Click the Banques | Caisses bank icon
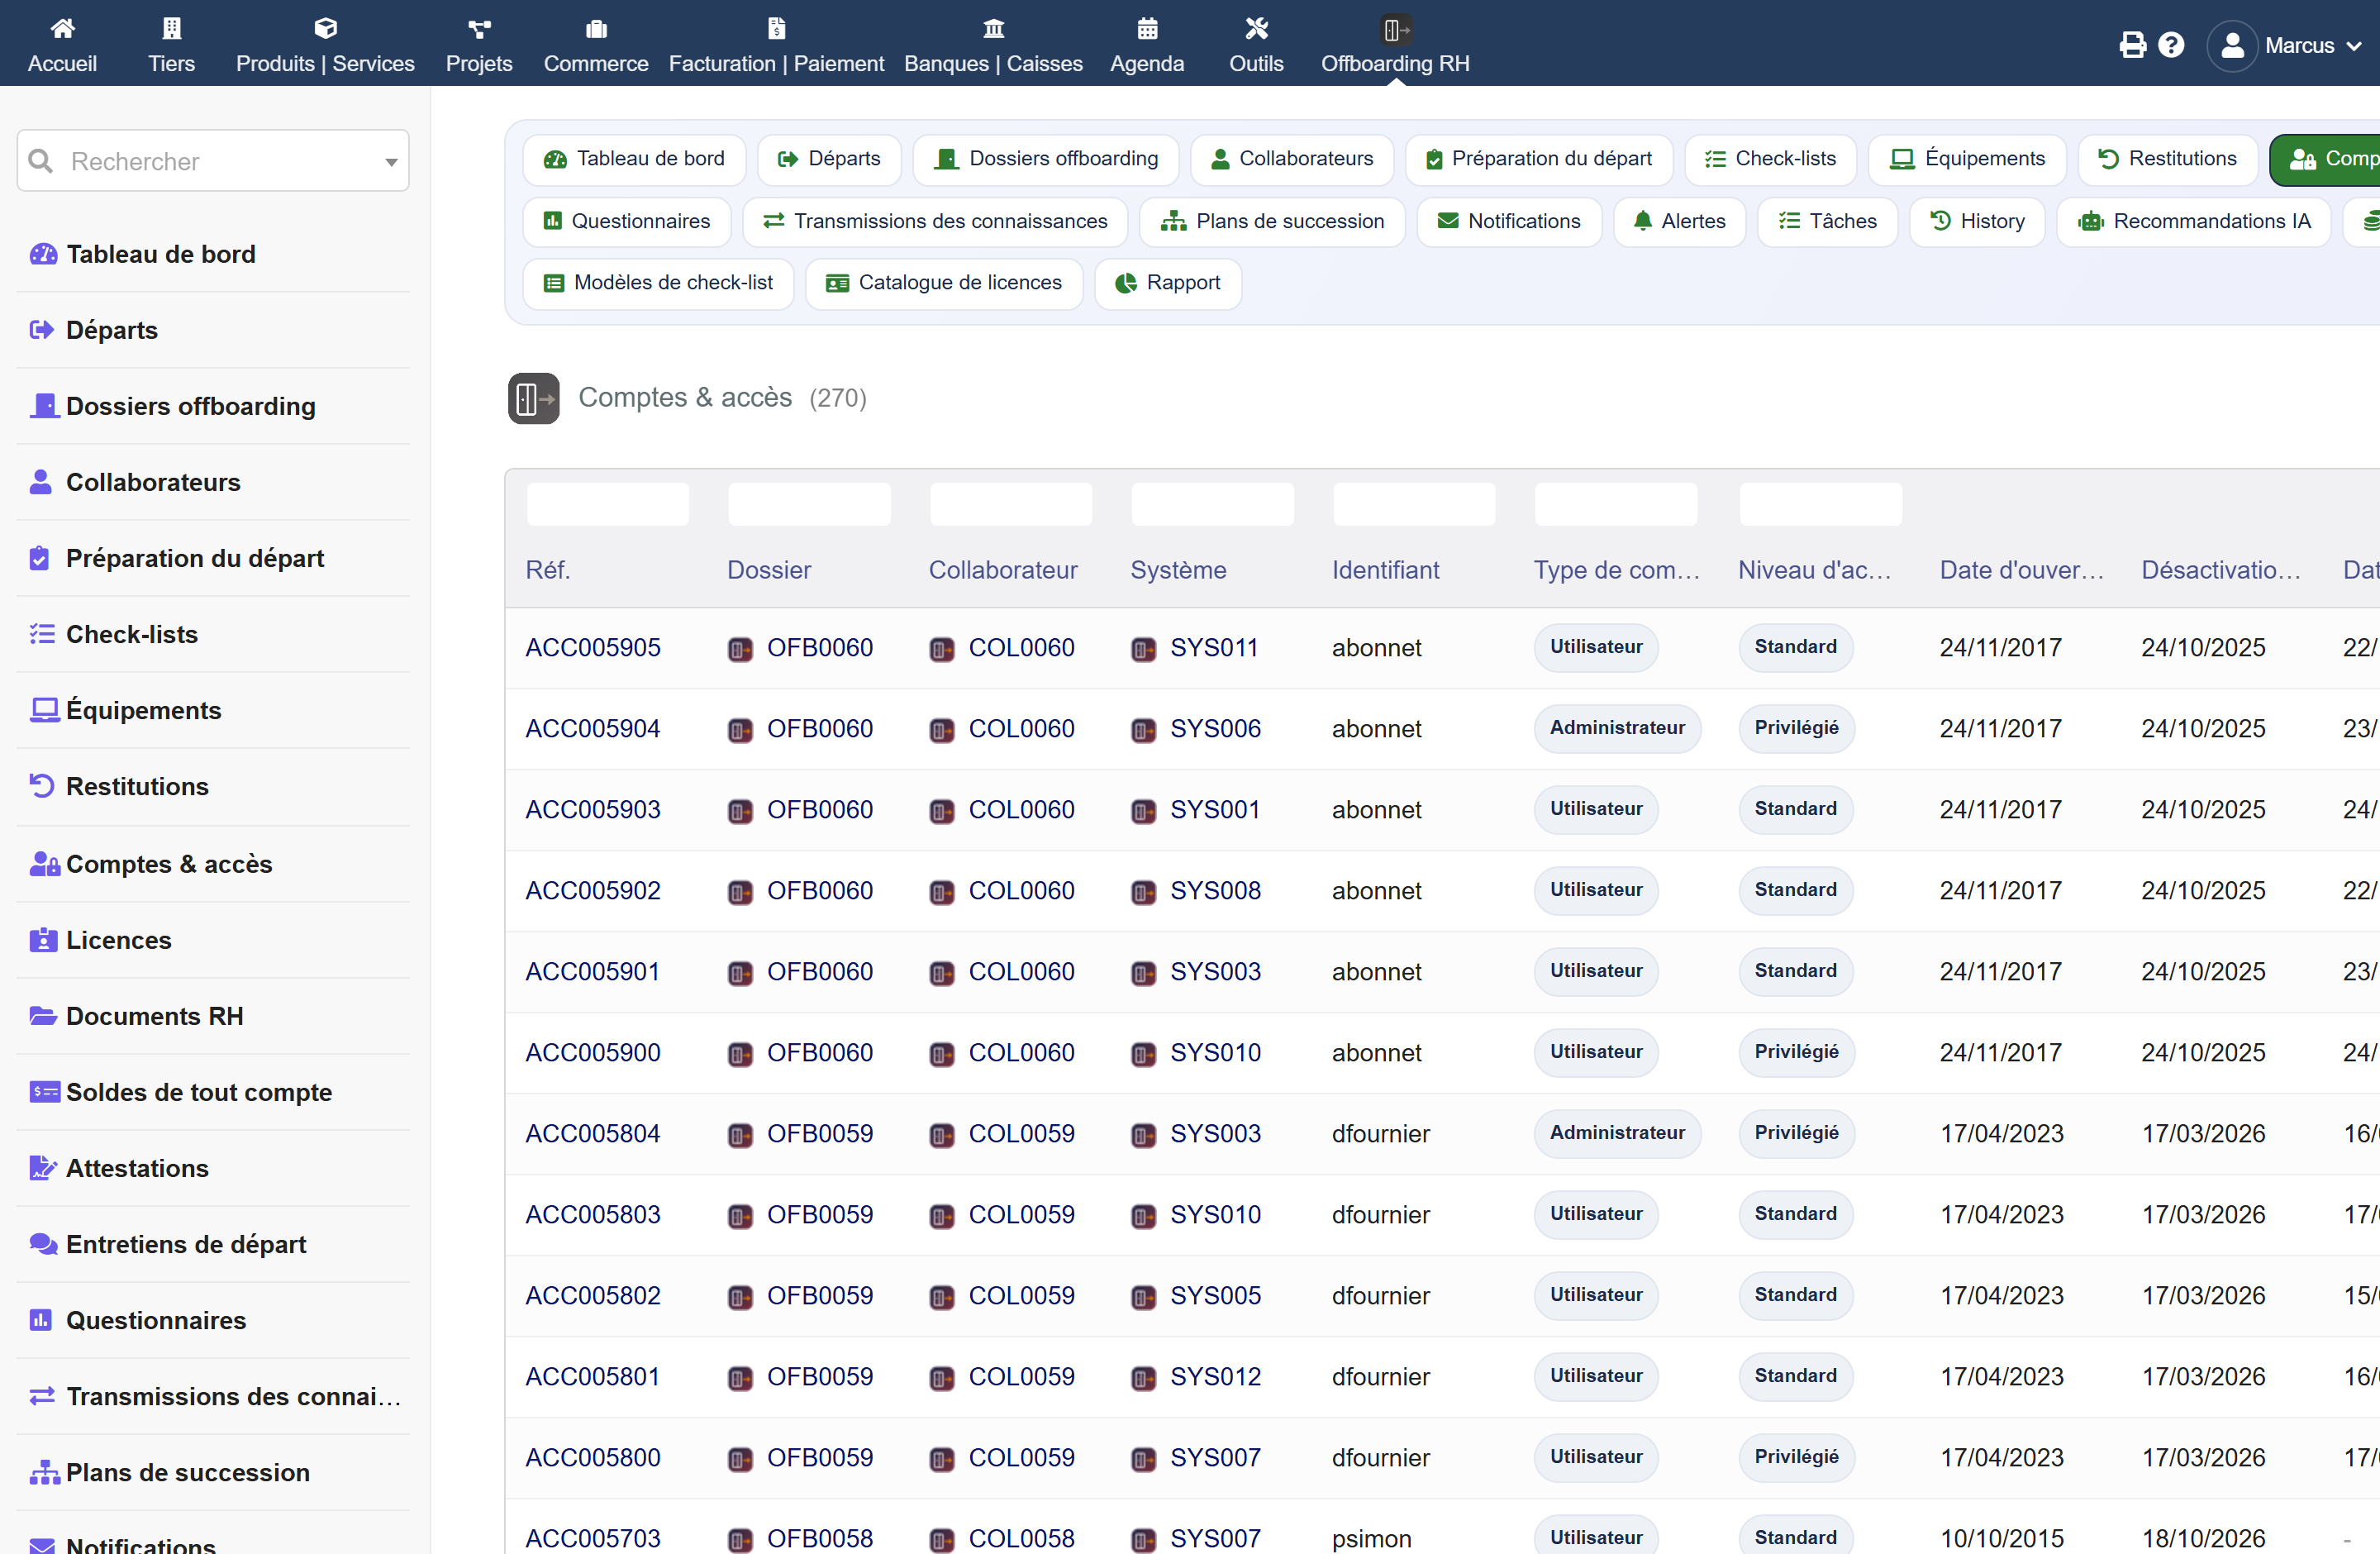 coord(993,28)
